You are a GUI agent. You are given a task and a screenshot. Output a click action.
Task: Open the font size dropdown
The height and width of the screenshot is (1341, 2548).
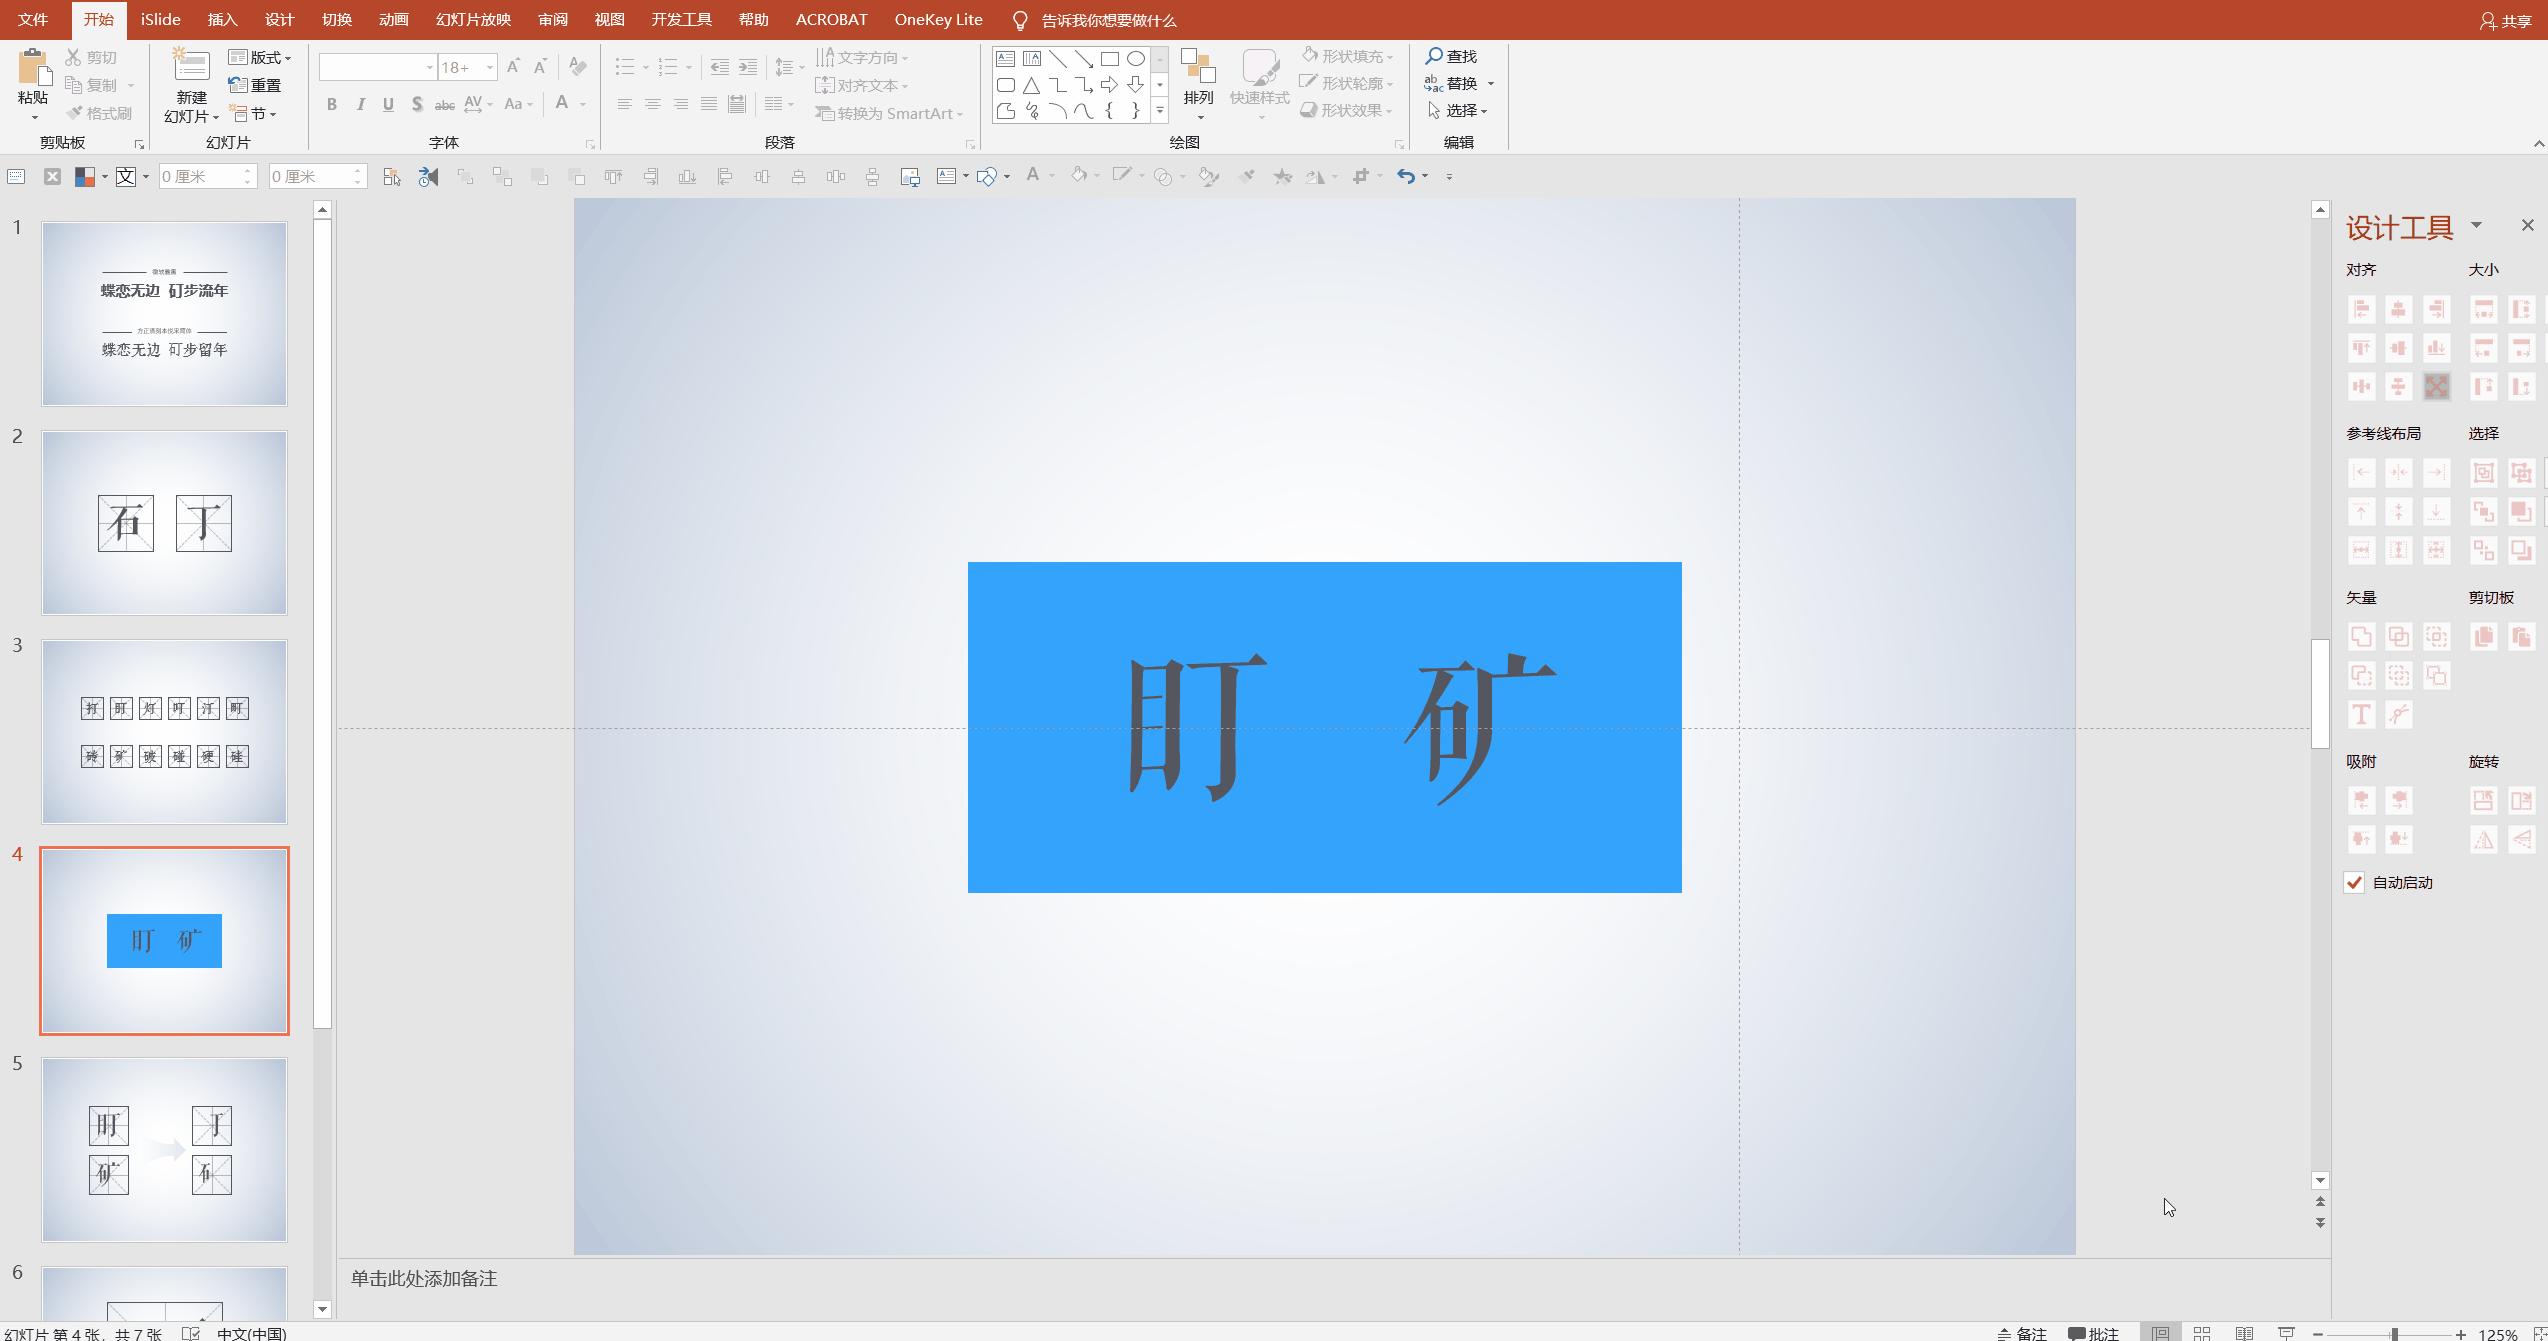pos(490,68)
